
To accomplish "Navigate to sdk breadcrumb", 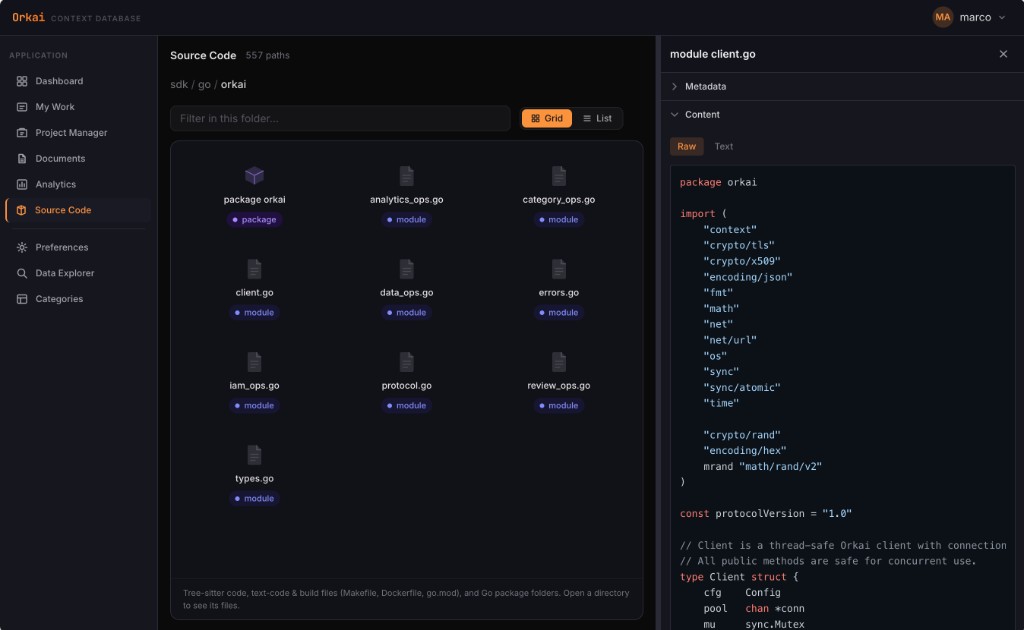I will pyautogui.click(x=179, y=84).
